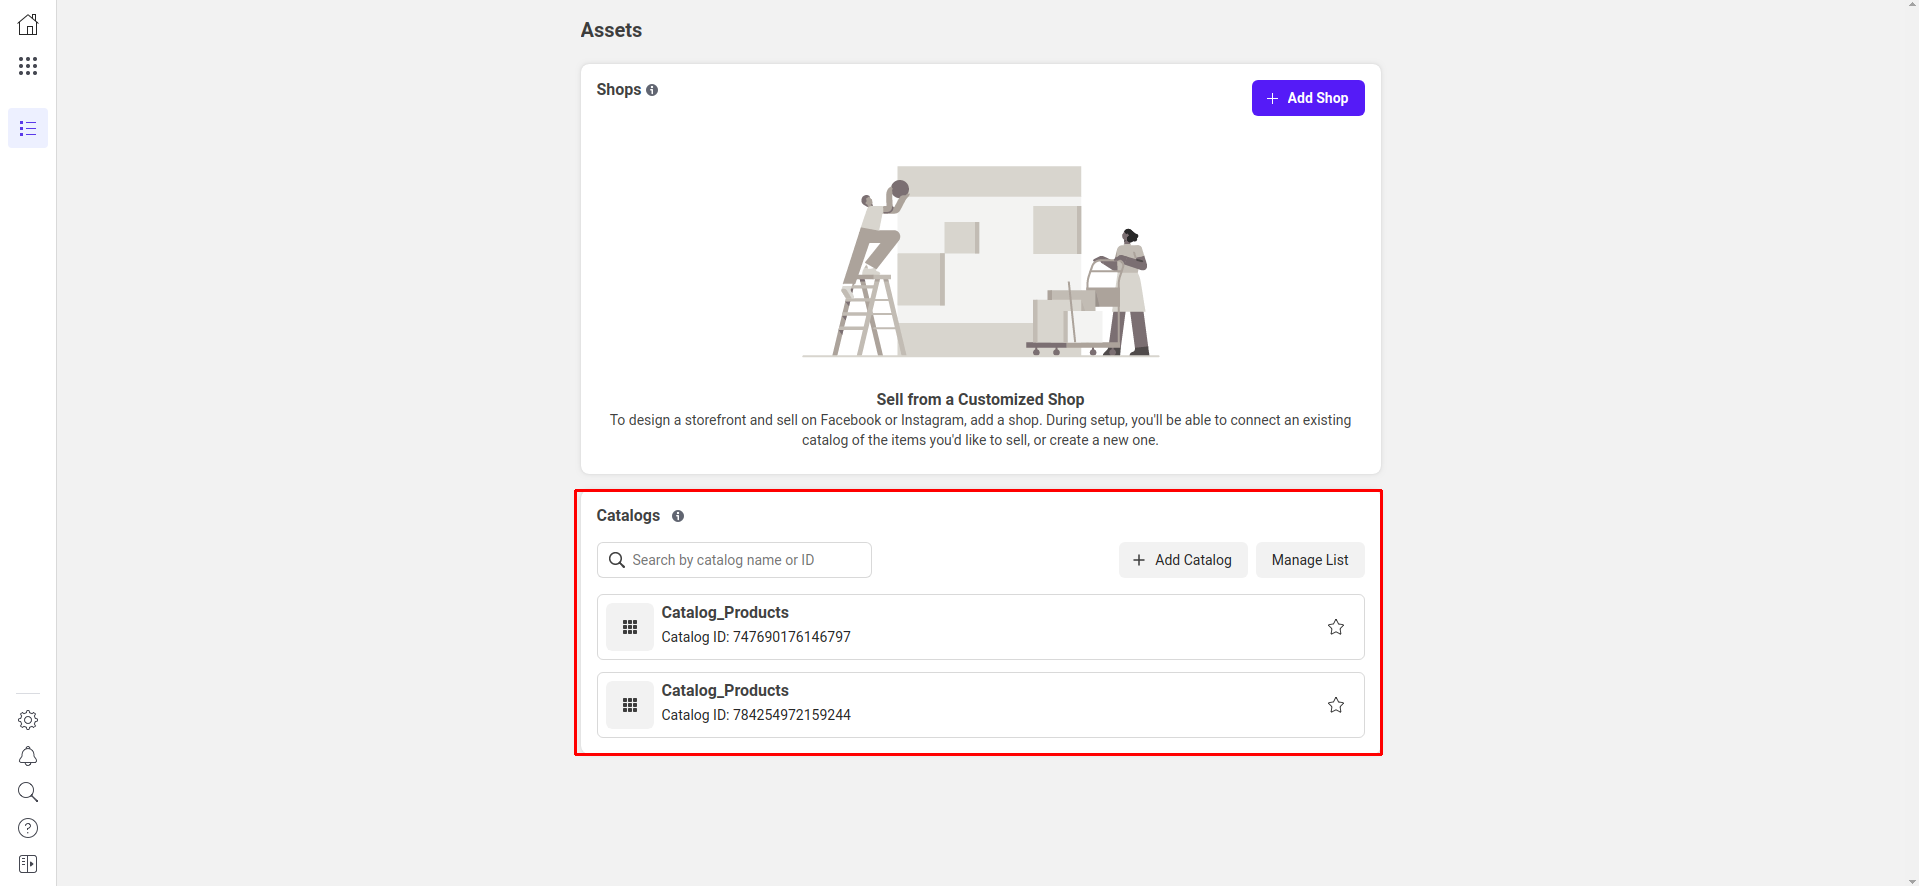
Task: Click the grid icon of catalog 747690176146797
Action: (630, 627)
